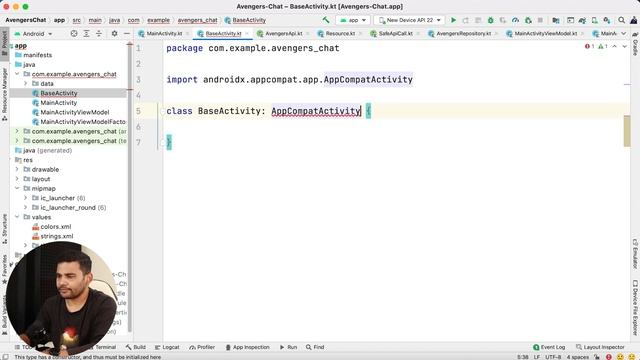
Task: Open the Profiler tool window
Action: pyautogui.click(x=202, y=347)
